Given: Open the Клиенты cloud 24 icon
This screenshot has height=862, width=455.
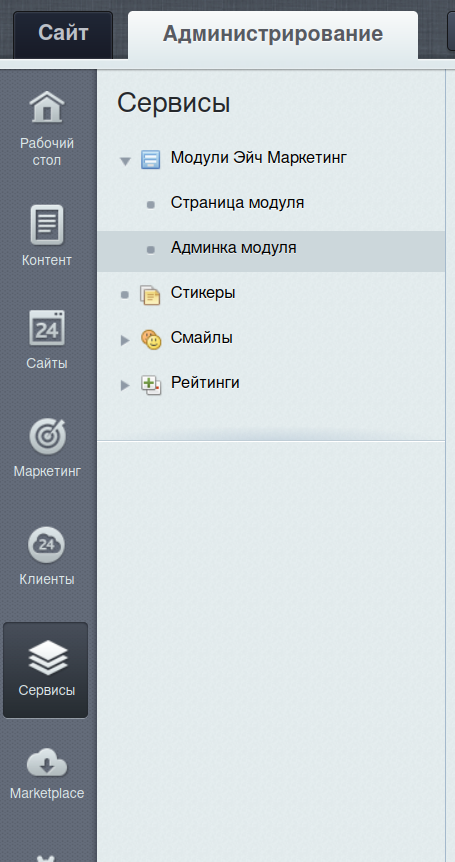Looking at the screenshot, I should (47, 544).
